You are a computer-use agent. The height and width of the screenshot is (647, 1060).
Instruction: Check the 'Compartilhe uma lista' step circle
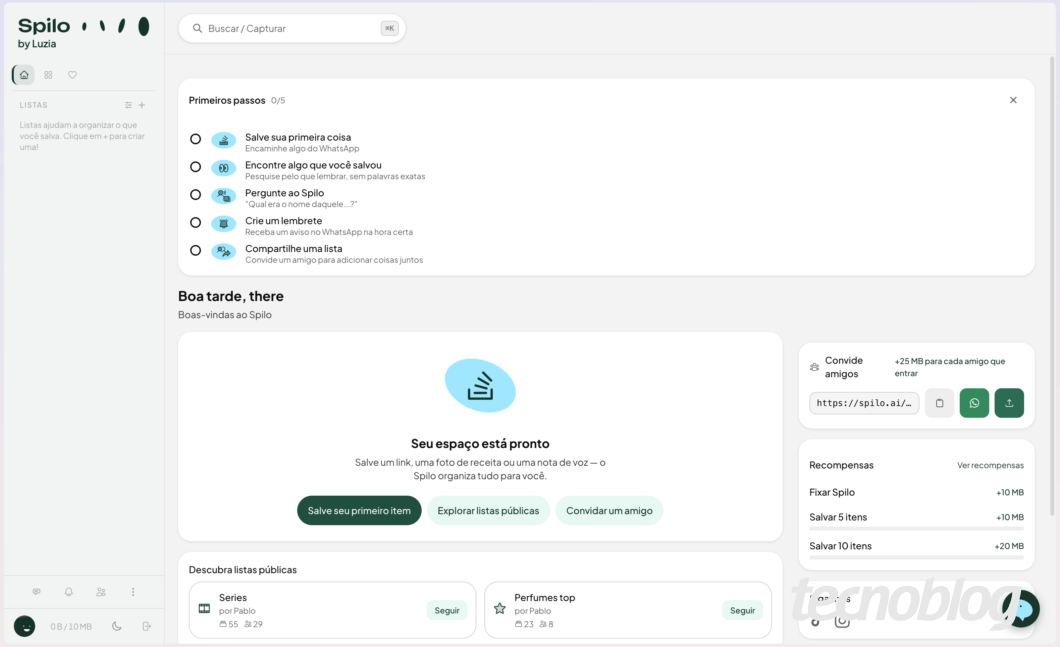(195, 250)
